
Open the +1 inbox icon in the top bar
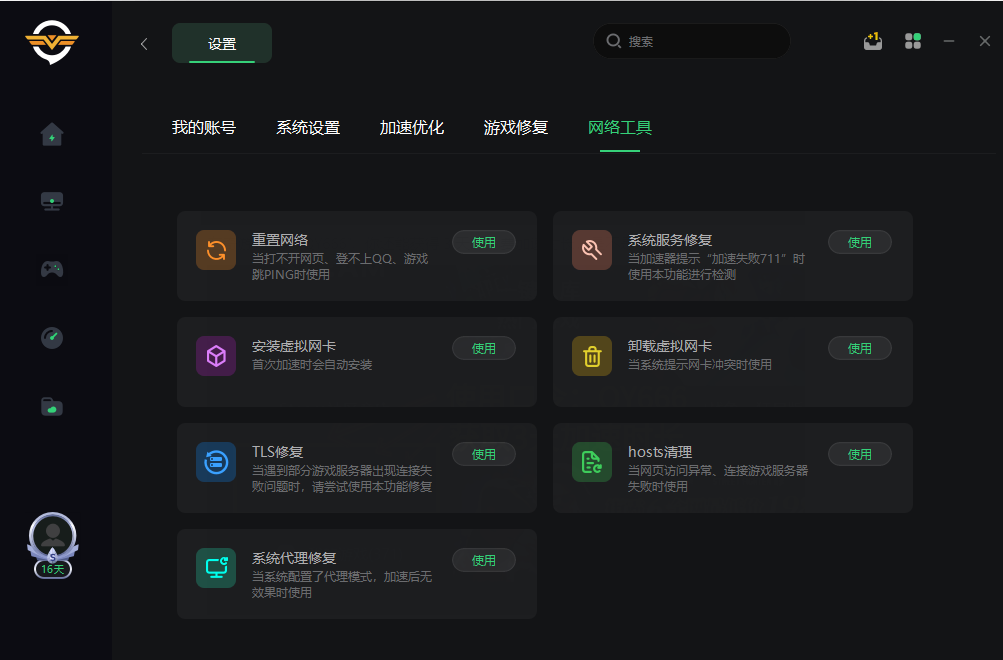(x=873, y=41)
